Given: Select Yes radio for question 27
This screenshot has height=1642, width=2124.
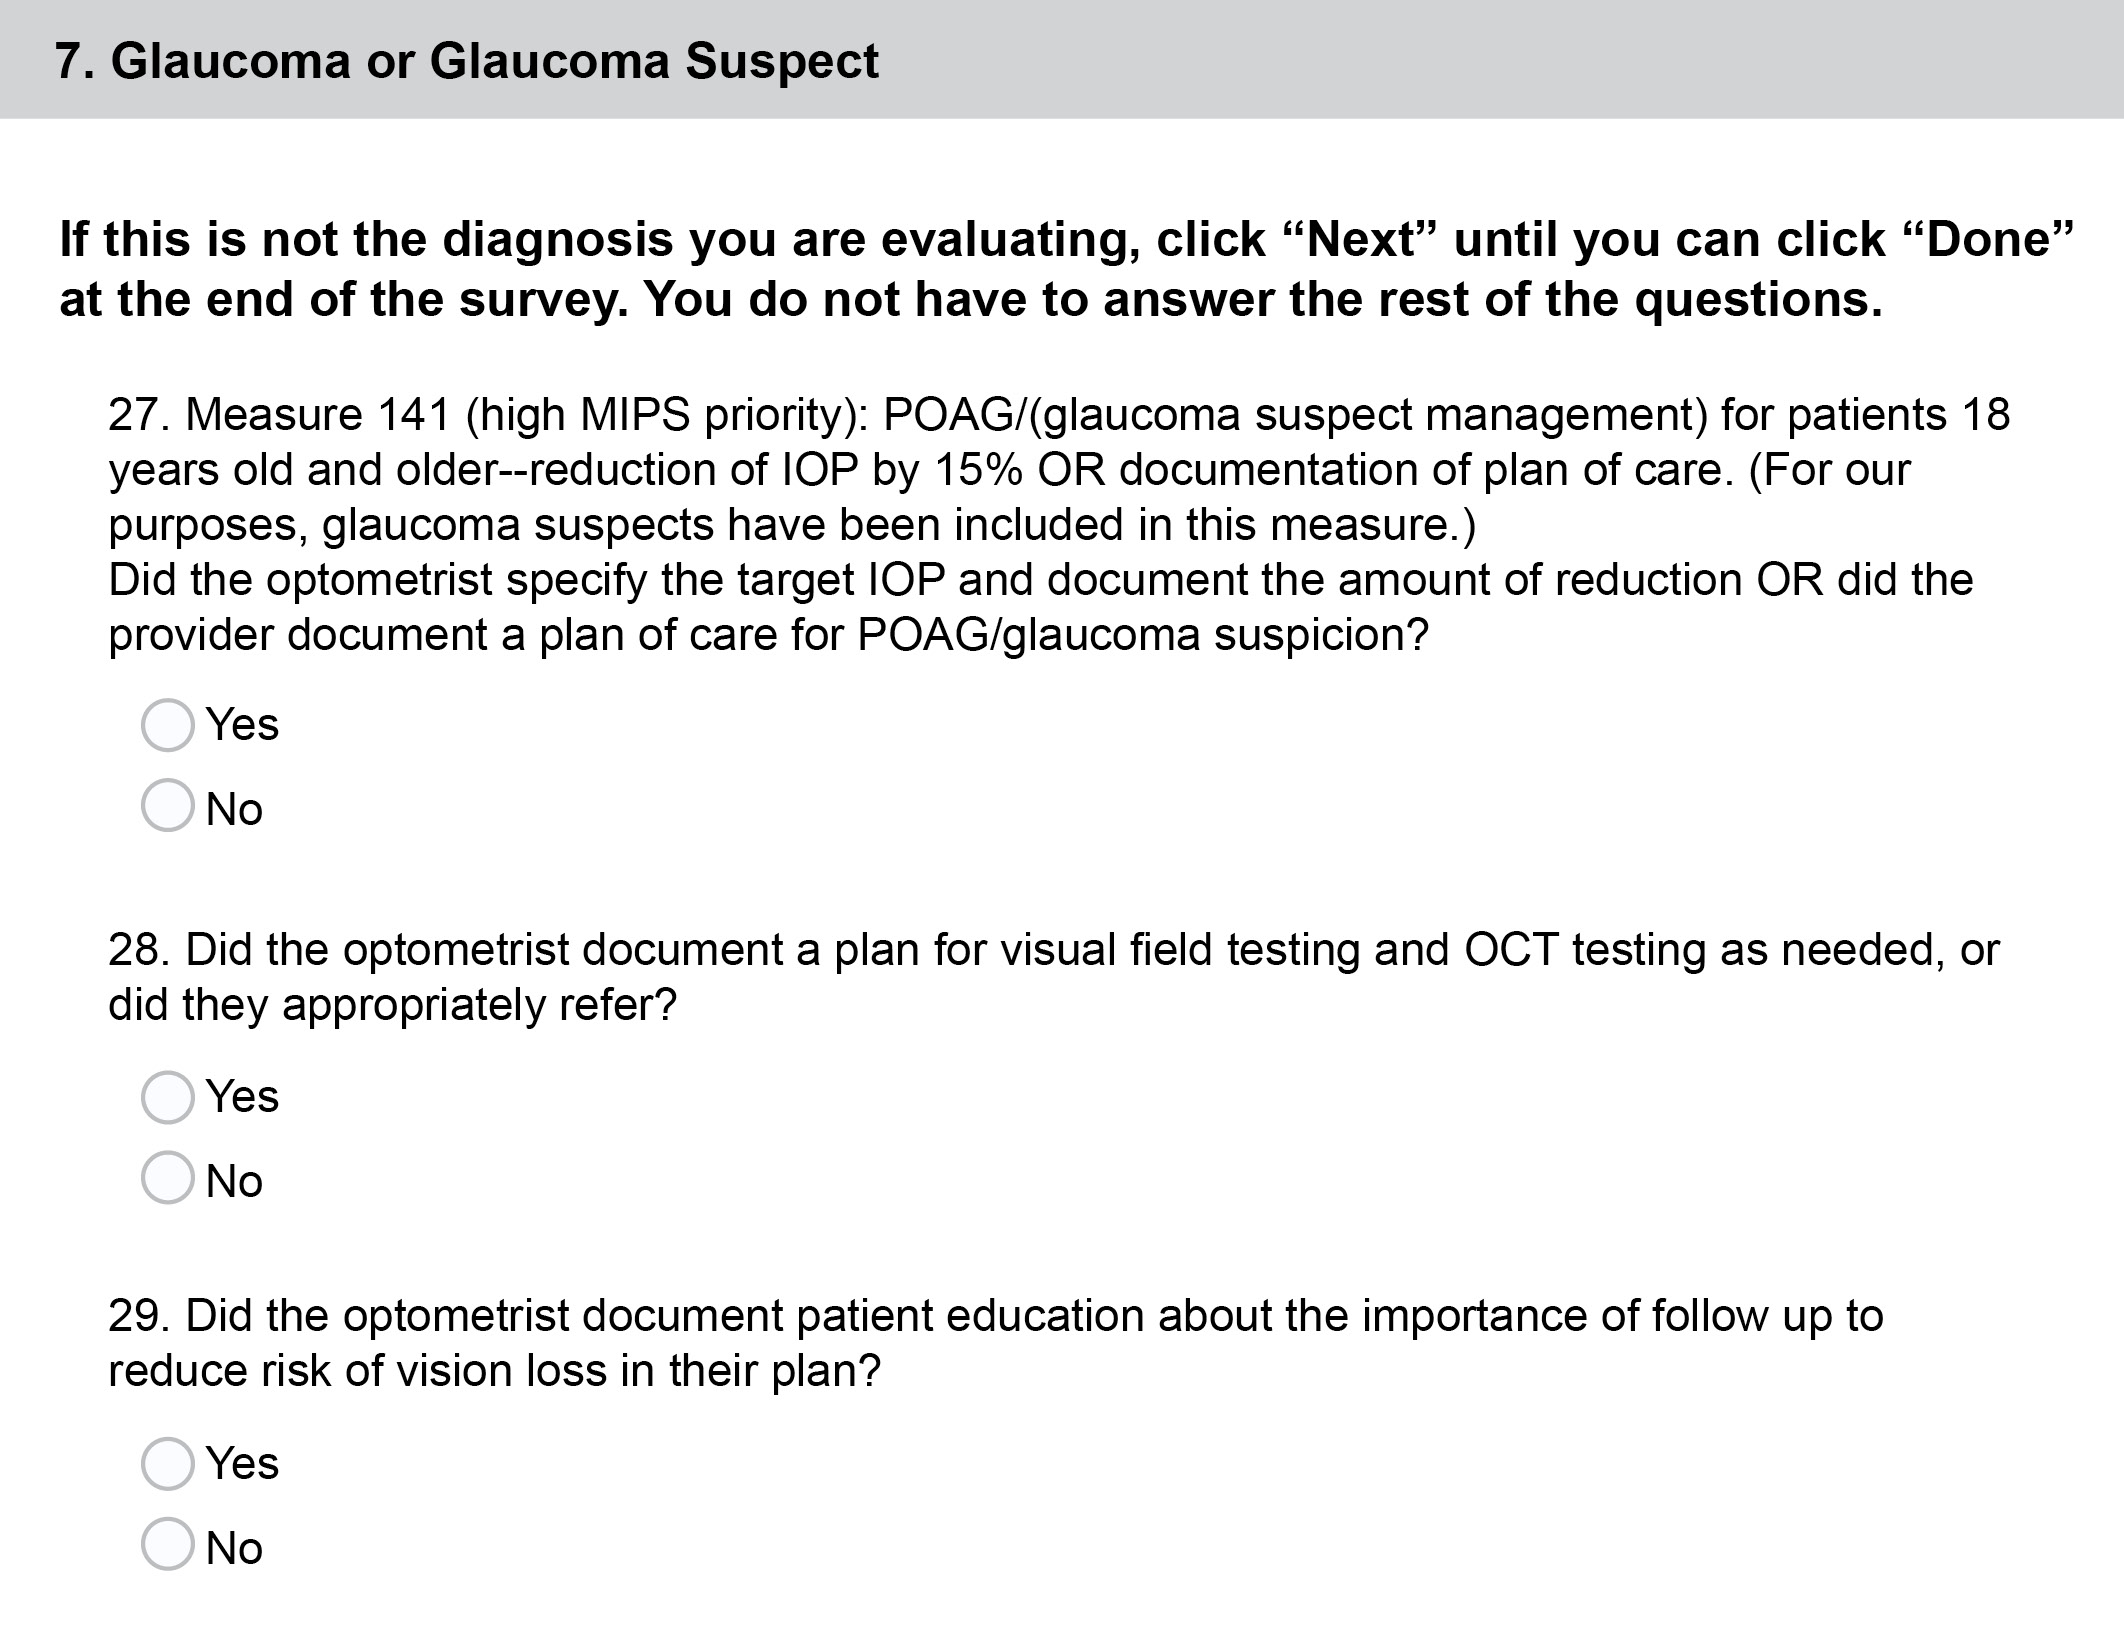Looking at the screenshot, I should (167, 725).
